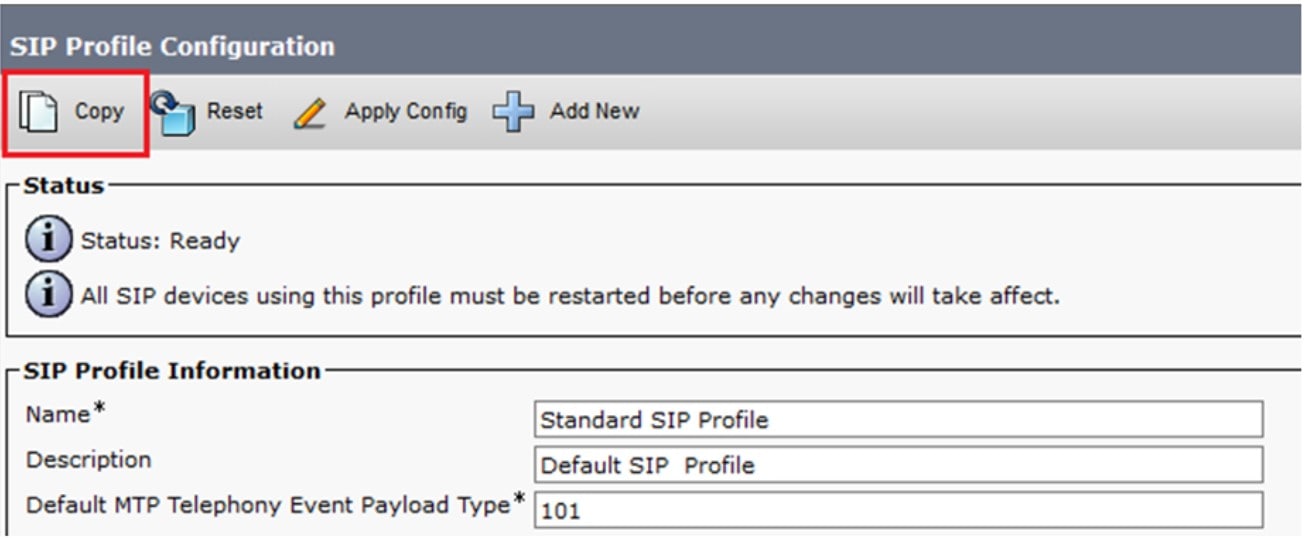The width and height of the screenshot is (1305, 538).
Task: Choose the Add New label
Action: (594, 111)
